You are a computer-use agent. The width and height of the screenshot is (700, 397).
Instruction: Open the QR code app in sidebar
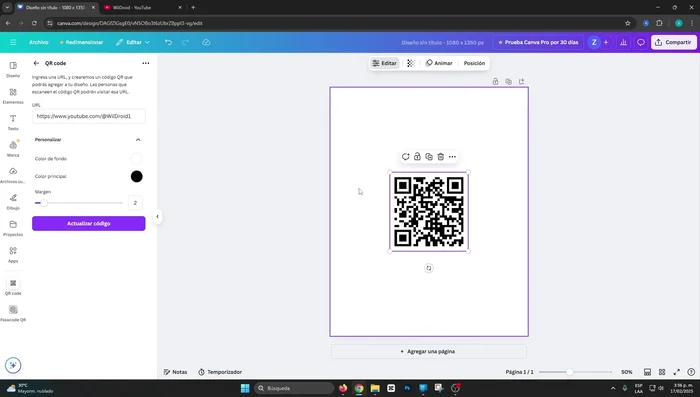coord(13,287)
